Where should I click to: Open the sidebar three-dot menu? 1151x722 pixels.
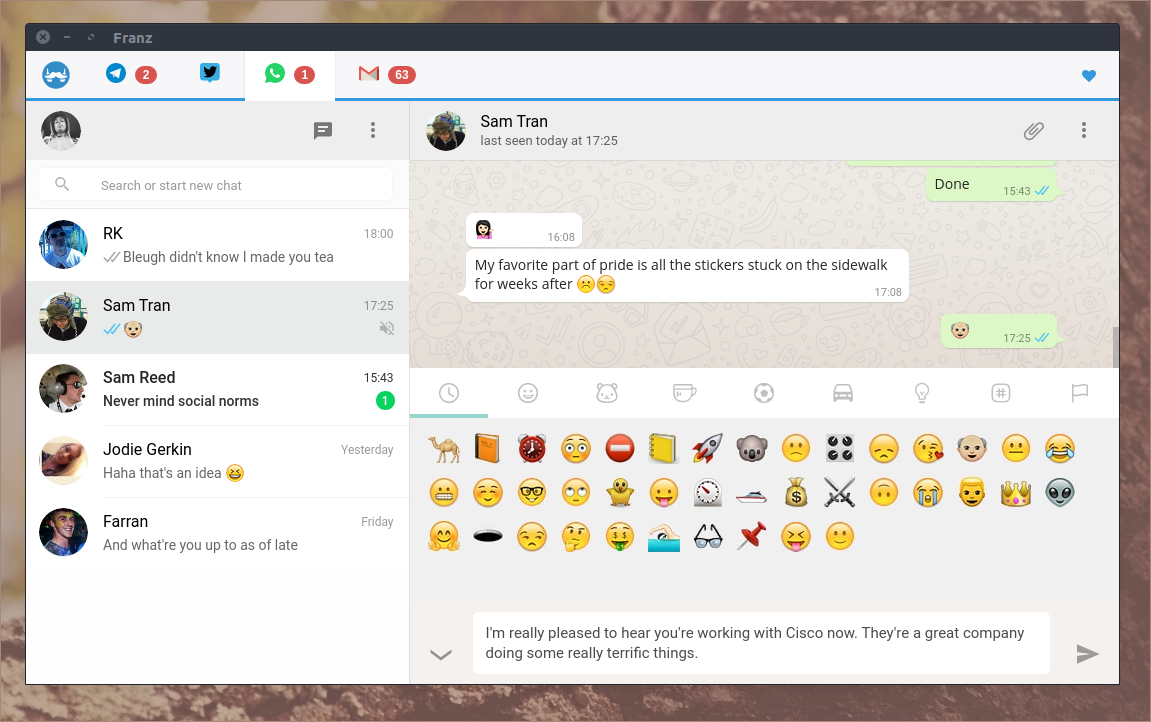373,130
